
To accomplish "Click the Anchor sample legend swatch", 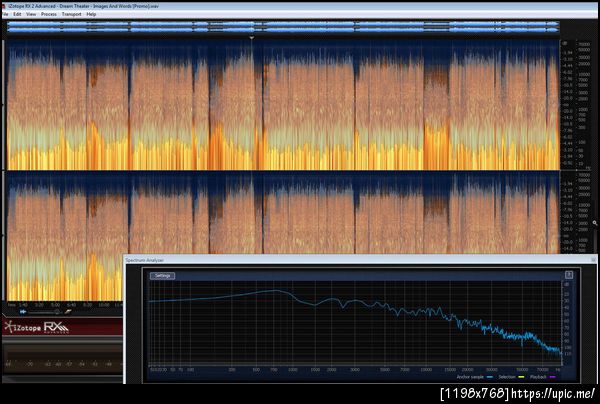I will 489,377.
